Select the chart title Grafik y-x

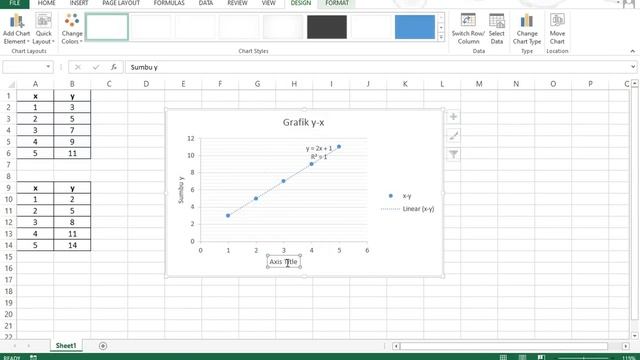click(x=303, y=122)
